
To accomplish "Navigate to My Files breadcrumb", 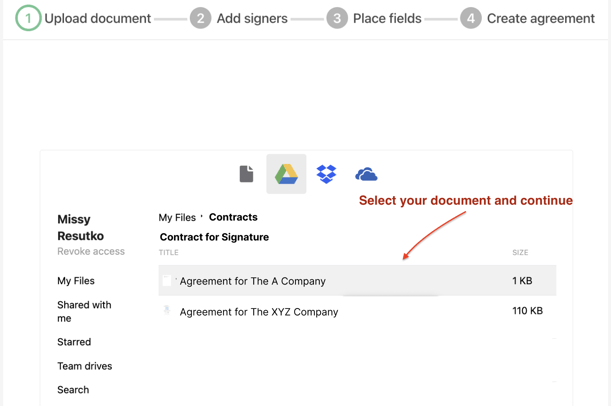I will coord(177,217).
